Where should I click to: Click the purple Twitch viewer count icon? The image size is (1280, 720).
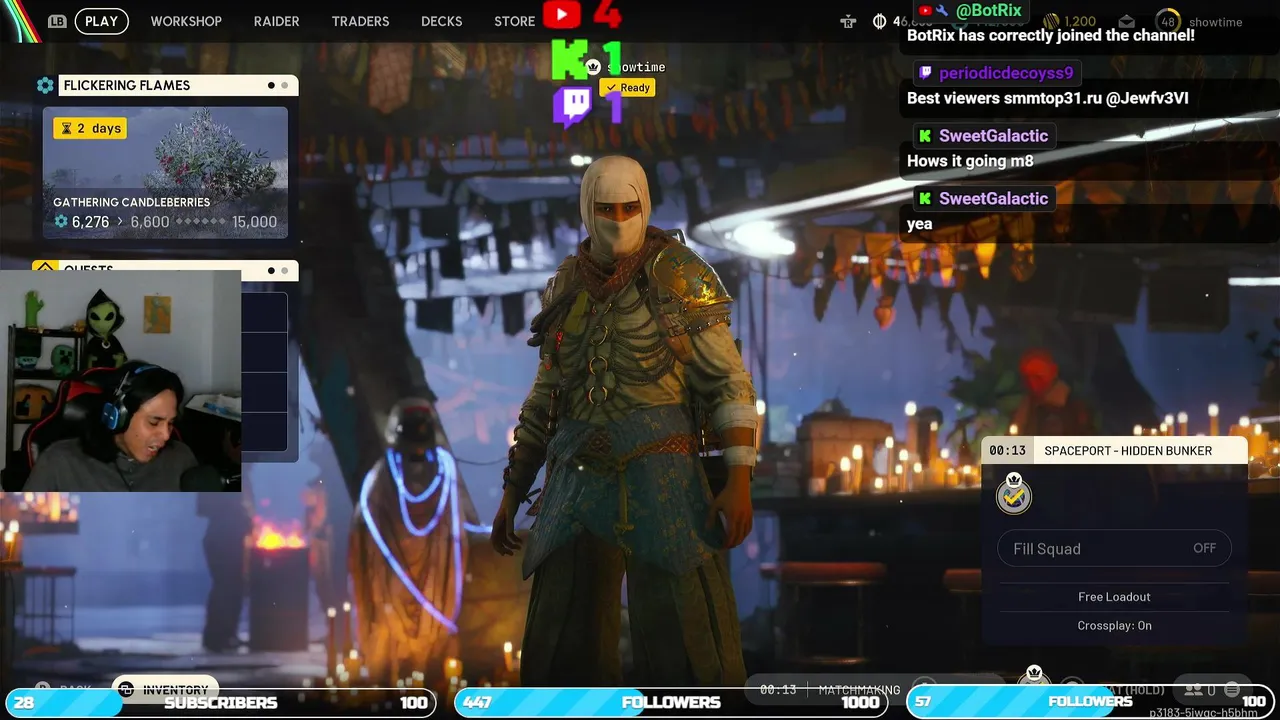click(572, 106)
